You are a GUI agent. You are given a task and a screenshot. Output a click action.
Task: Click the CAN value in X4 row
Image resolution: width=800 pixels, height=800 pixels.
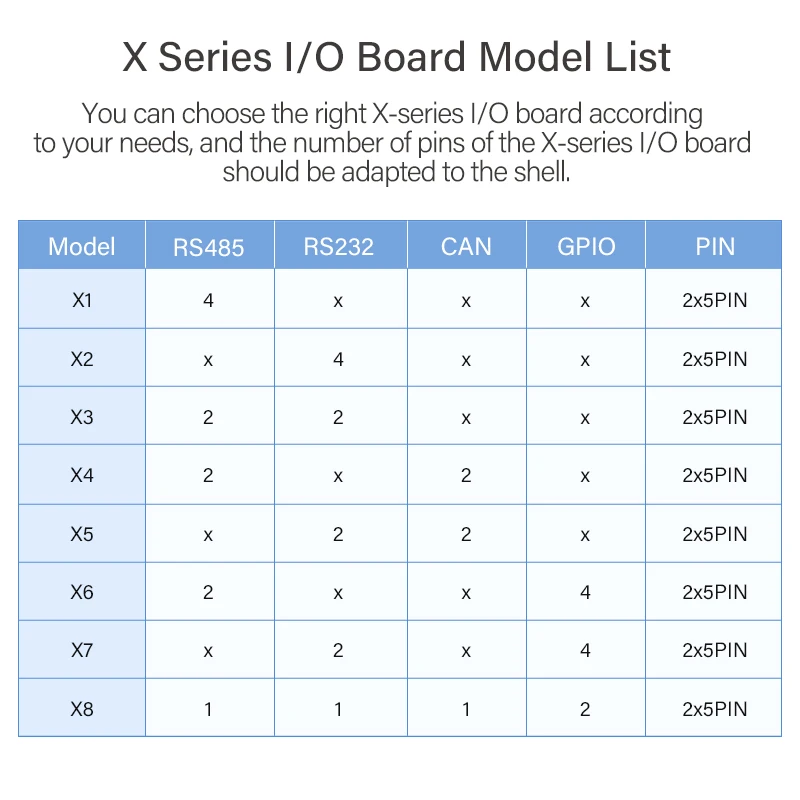click(466, 475)
